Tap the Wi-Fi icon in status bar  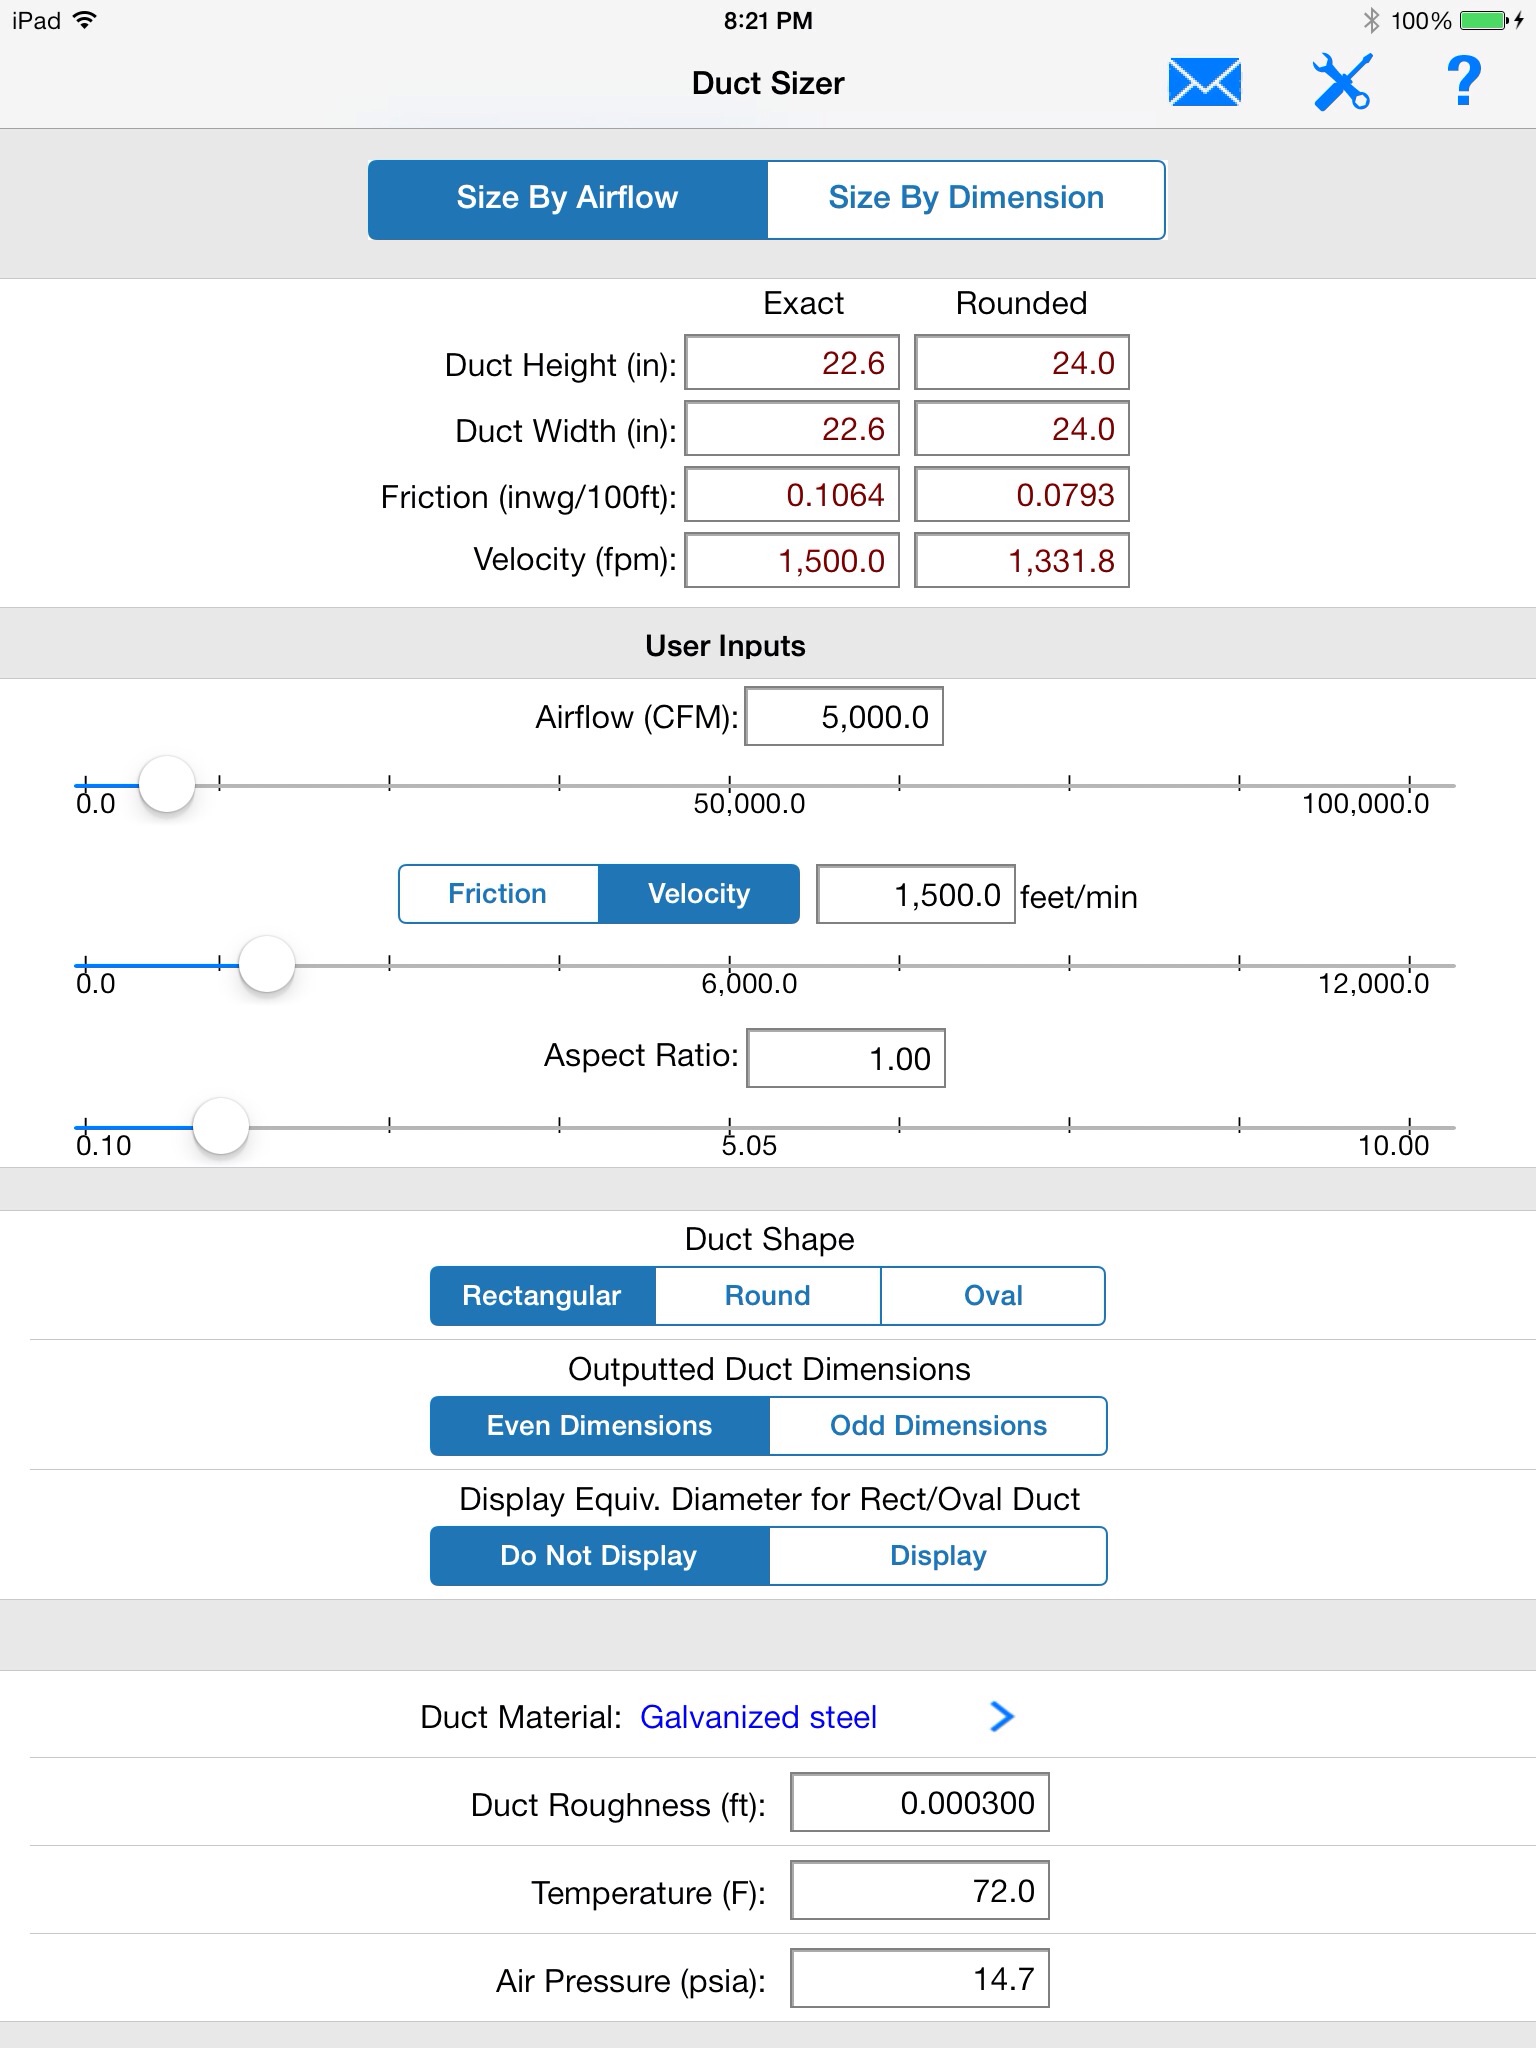85,20
